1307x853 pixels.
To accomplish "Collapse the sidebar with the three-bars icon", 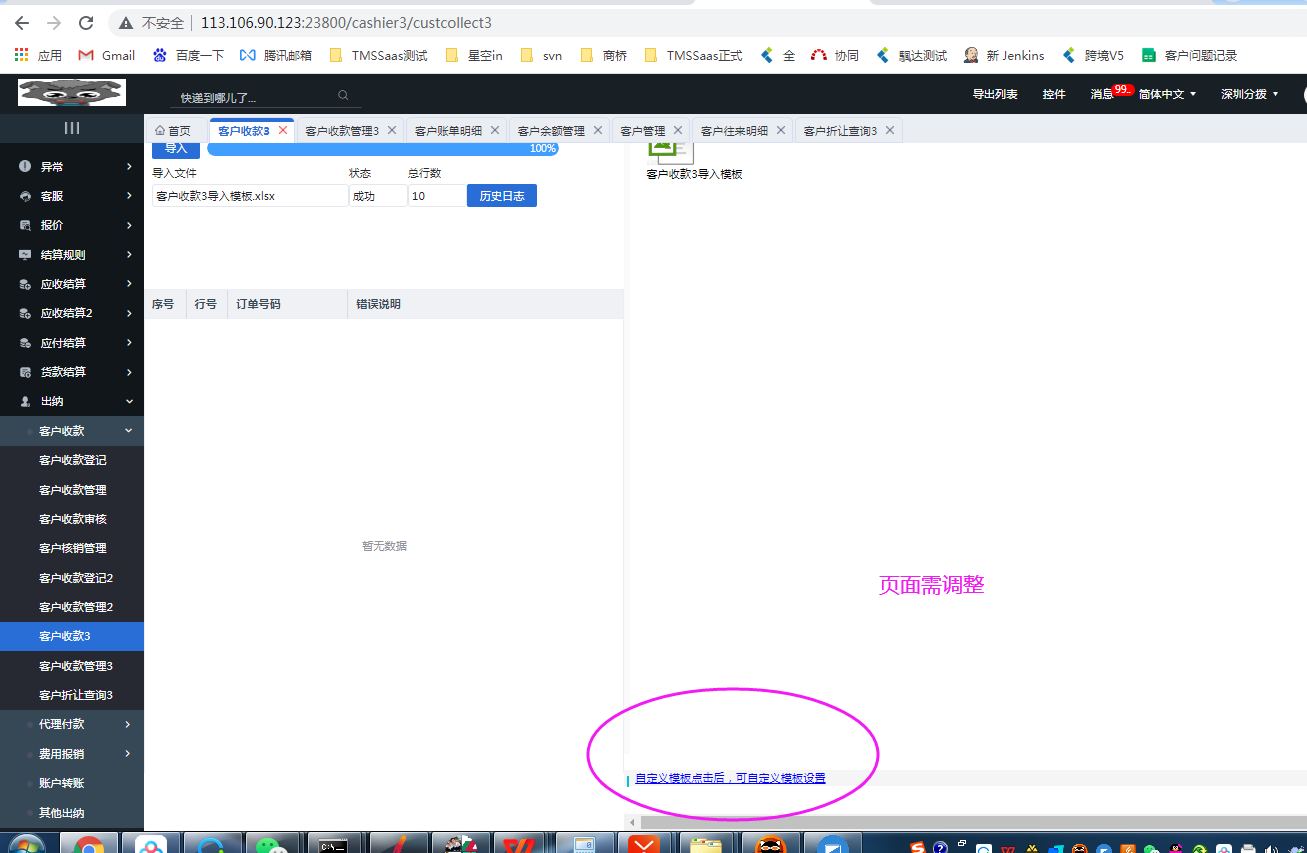I will 72,128.
